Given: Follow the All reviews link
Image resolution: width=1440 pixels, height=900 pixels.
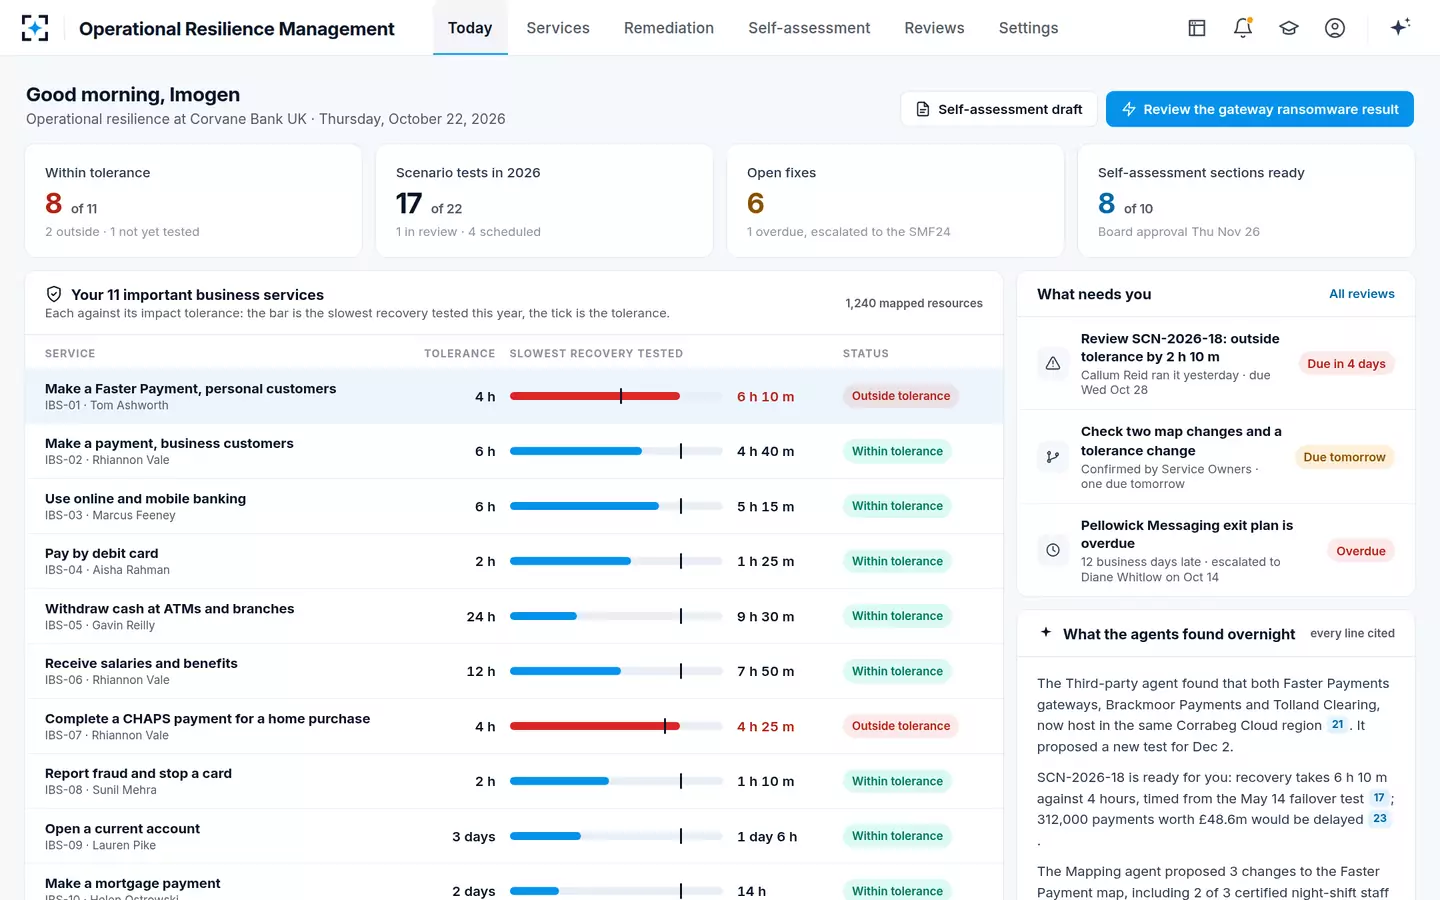Looking at the screenshot, I should tap(1361, 294).
